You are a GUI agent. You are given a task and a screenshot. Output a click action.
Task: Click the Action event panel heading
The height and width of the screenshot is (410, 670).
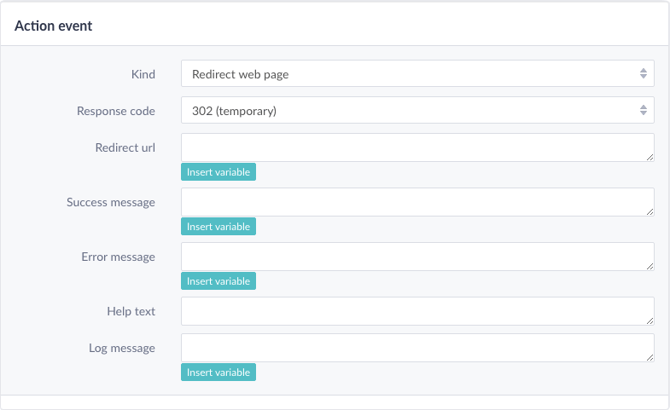[x=53, y=26]
